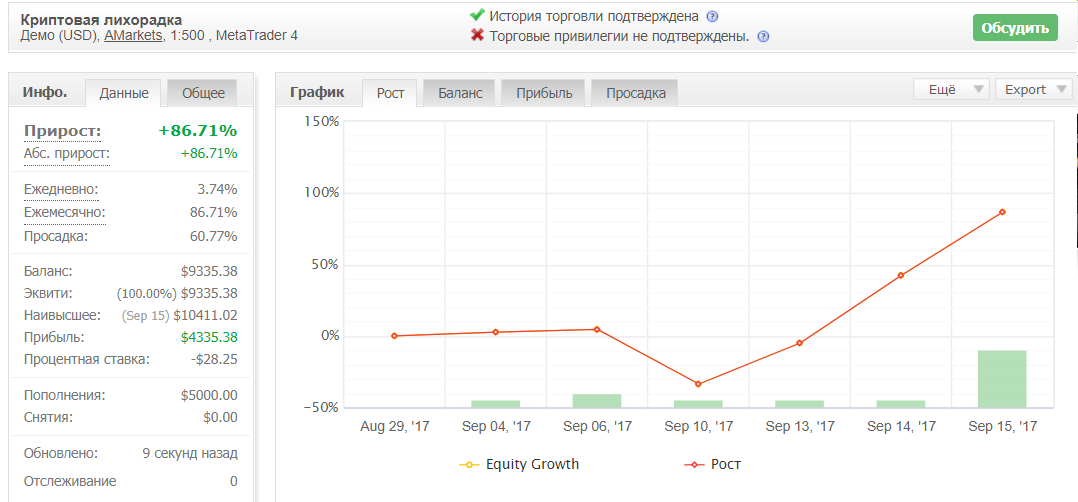Viewport: 1078px width, 502px height.
Task: Select the Просадка chart tab
Action: point(636,93)
